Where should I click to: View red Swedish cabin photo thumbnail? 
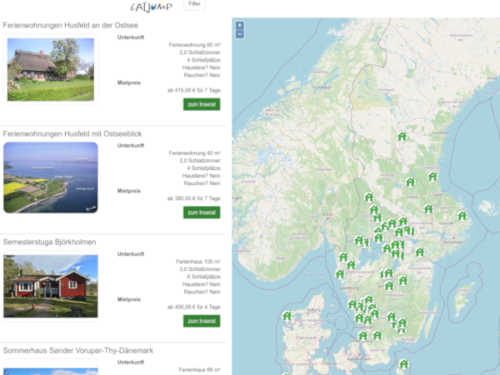(x=51, y=286)
